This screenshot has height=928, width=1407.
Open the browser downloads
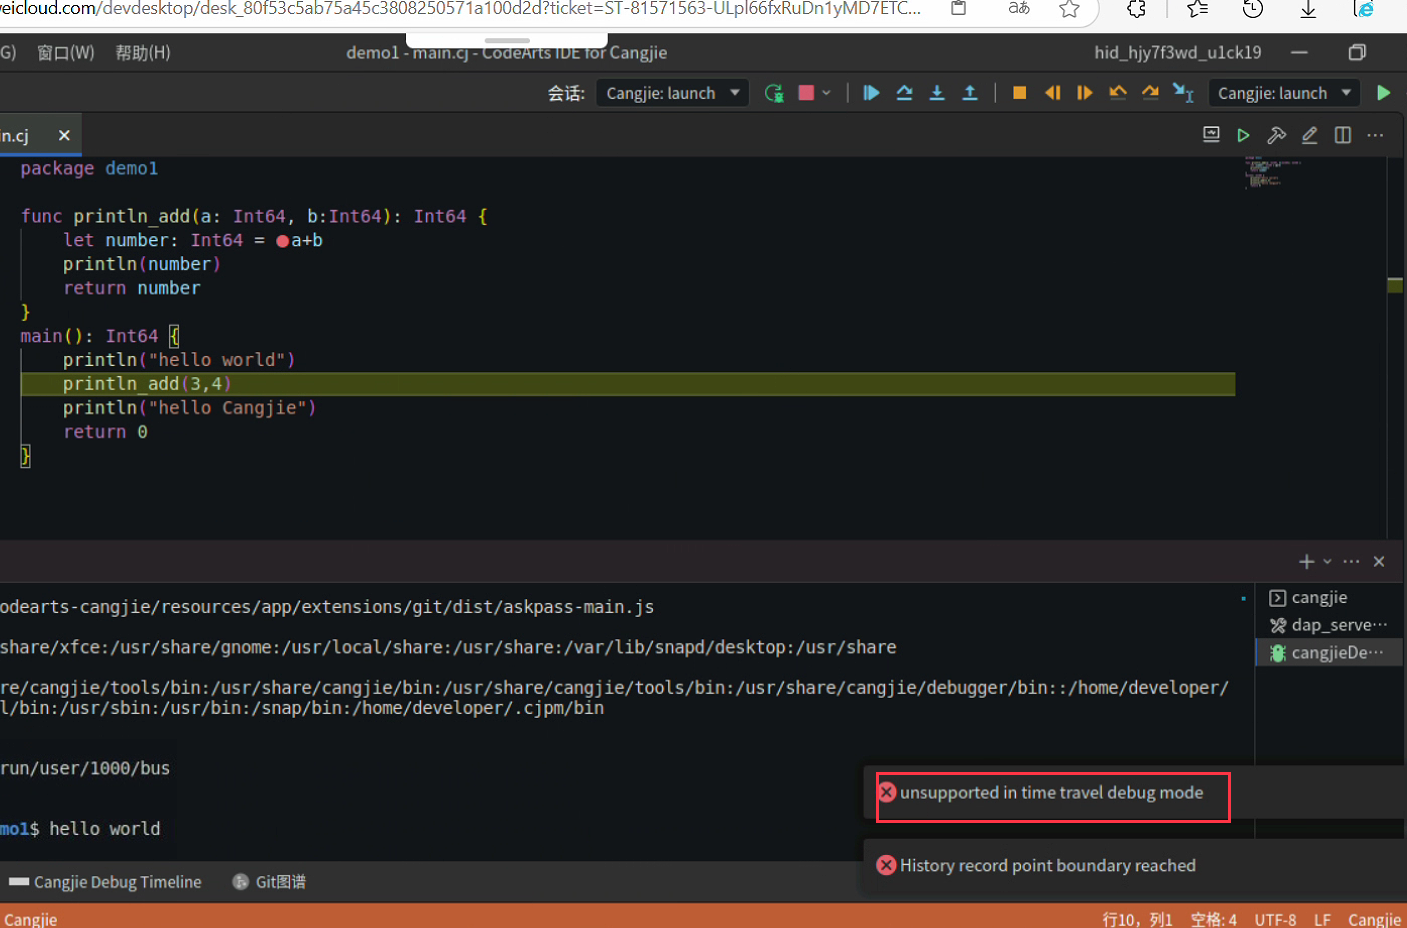(1308, 9)
